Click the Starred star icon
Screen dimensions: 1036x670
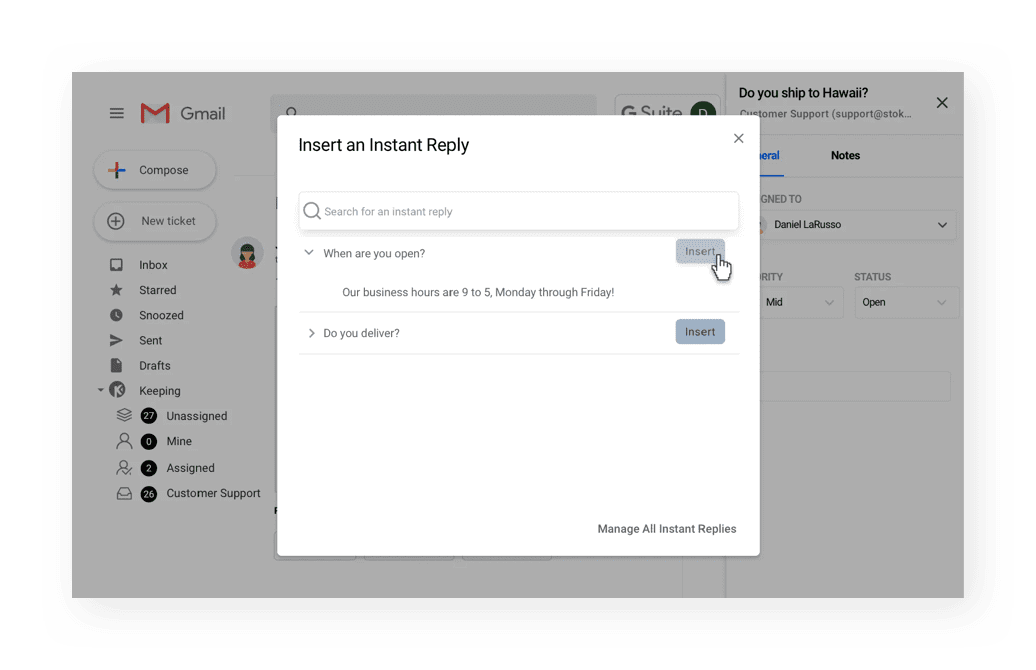116,290
